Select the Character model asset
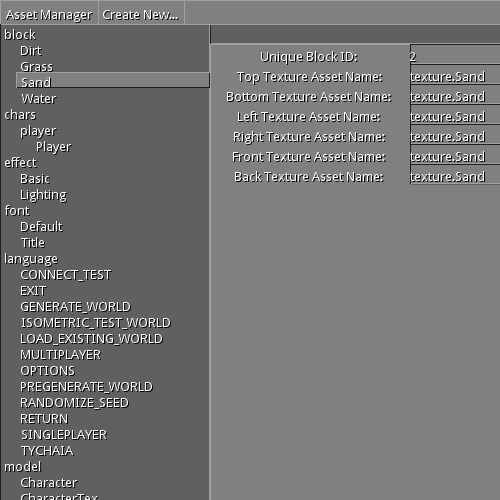 click(49, 483)
